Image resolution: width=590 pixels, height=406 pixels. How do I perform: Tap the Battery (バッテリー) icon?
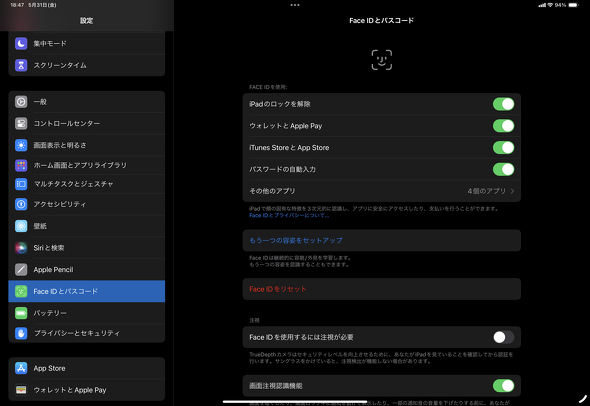21,313
